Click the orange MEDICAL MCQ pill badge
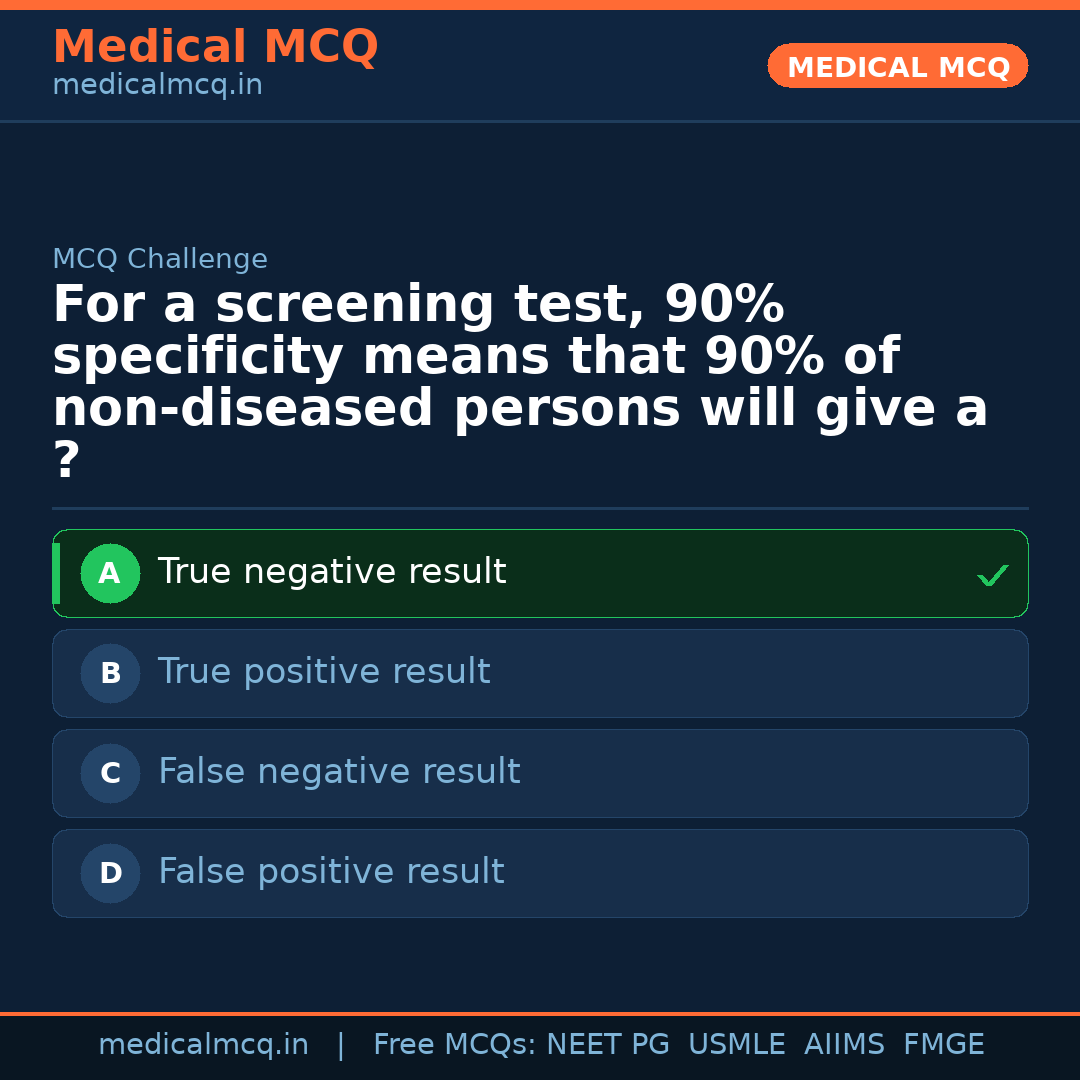This screenshot has height=1080, width=1080. (897, 66)
